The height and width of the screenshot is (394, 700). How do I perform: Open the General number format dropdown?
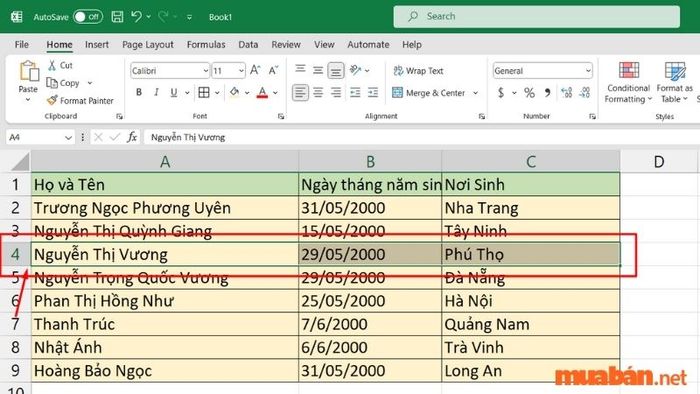588,71
